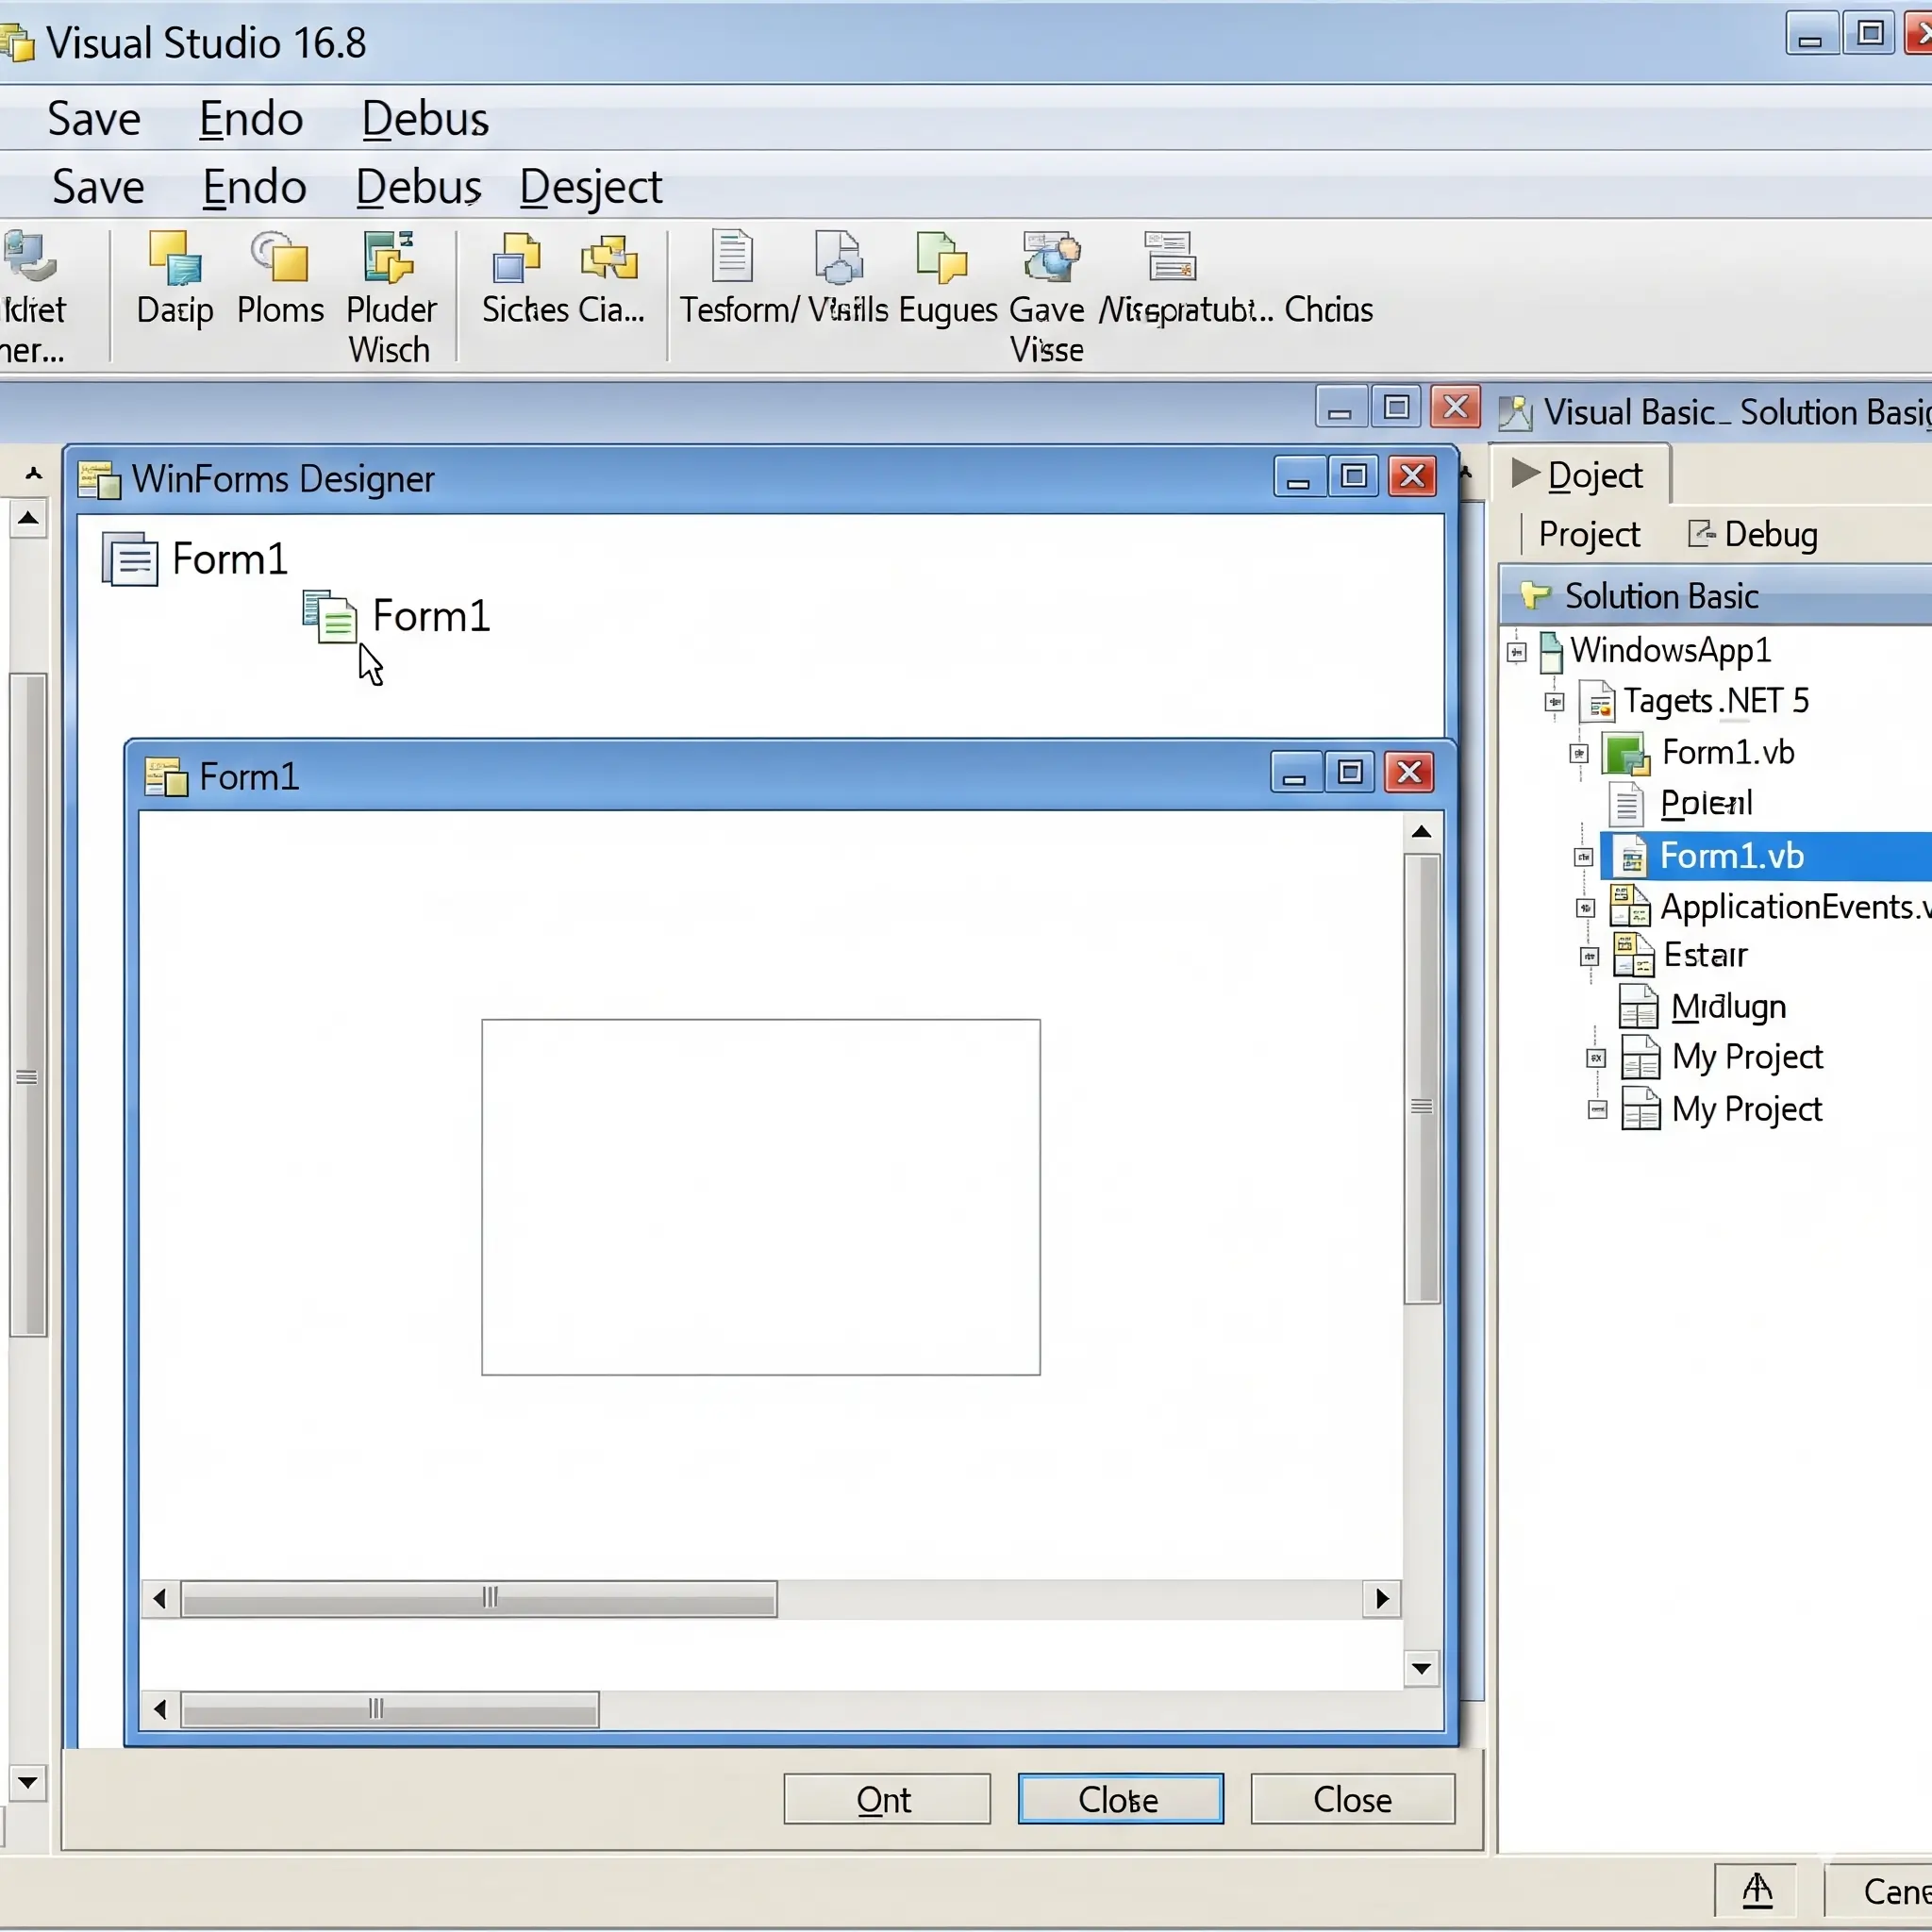Select the Midlugn tree item
Screen dimensions: 1932x1932
click(x=1728, y=1006)
